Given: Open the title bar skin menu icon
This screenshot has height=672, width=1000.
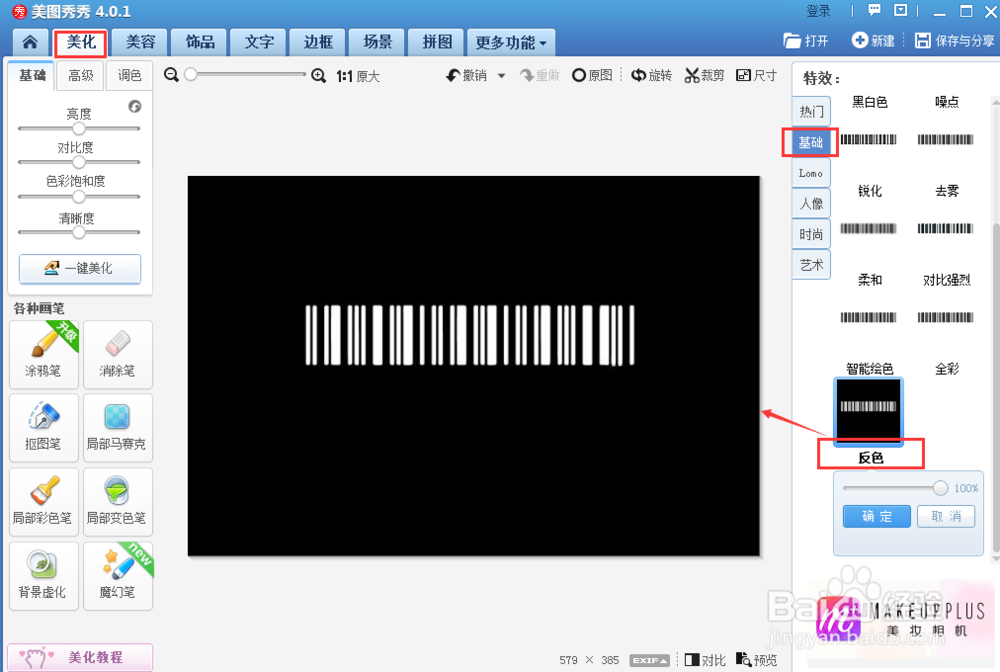Looking at the screenshot, I should [x=901, y=10].
